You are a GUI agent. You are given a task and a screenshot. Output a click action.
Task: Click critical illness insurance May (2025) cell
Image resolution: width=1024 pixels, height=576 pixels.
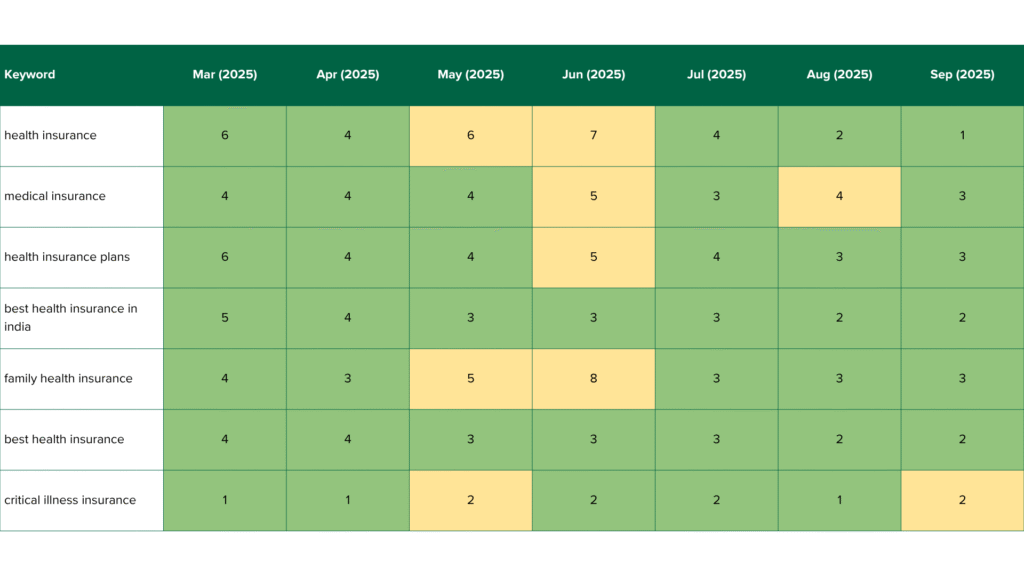pyautogui.click(x=470, y=500)
